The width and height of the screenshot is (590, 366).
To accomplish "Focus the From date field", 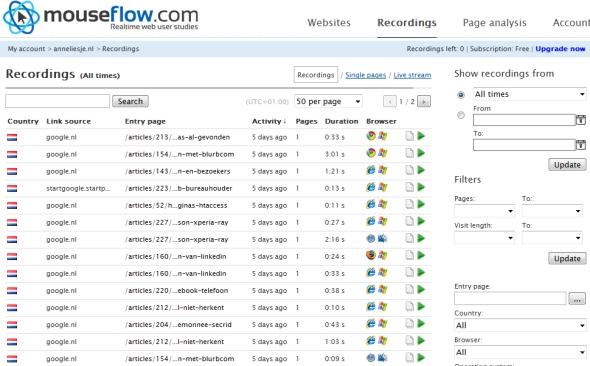I will [524, 120].
